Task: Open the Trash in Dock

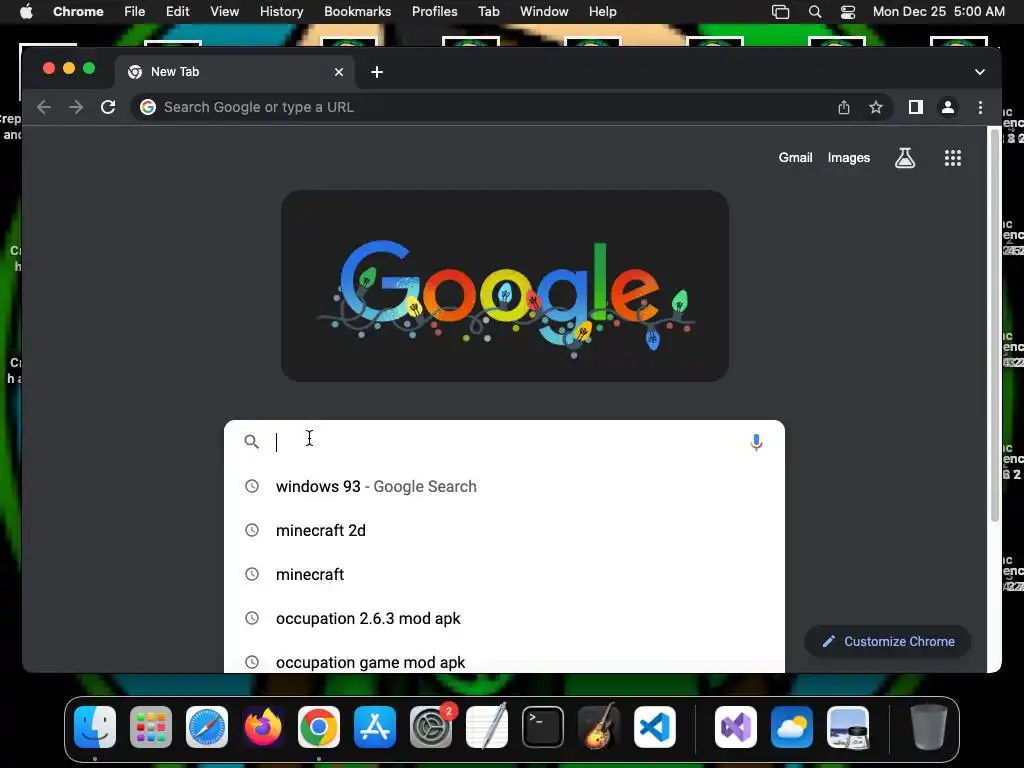Action: [929, 727]
